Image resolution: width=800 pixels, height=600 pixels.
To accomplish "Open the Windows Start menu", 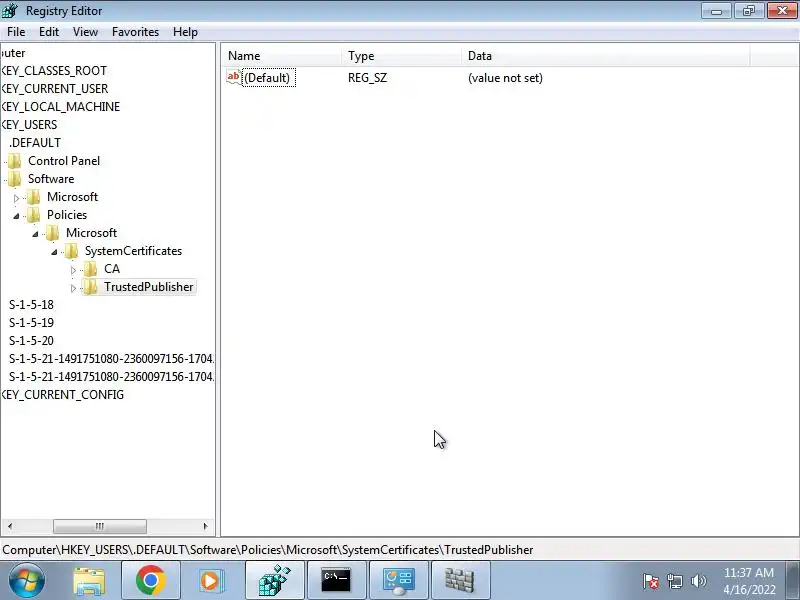I will point(26,581).
